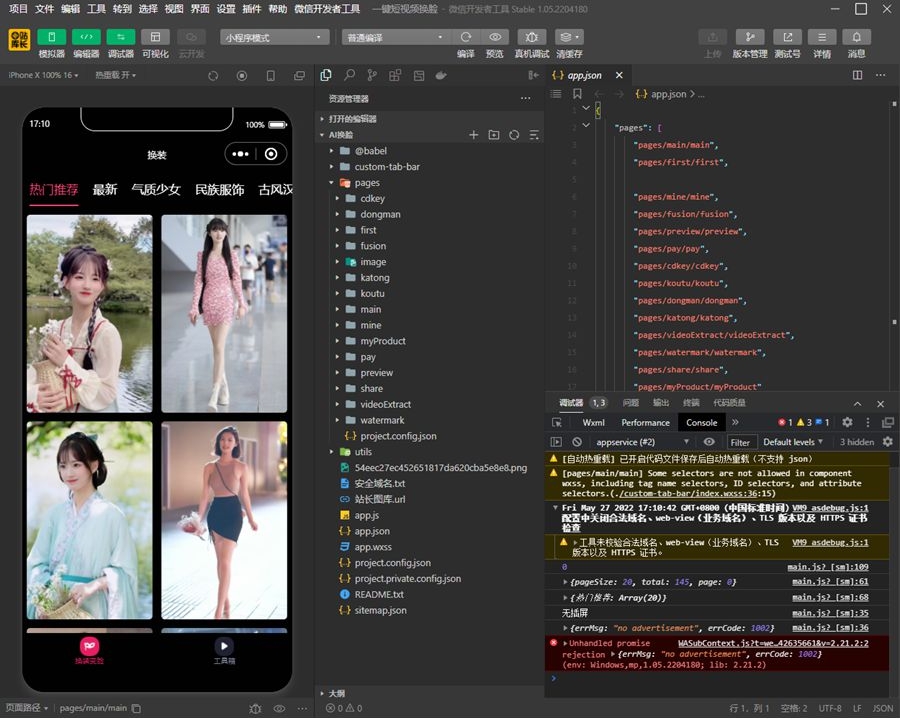Switch to the Wxml tab

[x=594, y=422]
